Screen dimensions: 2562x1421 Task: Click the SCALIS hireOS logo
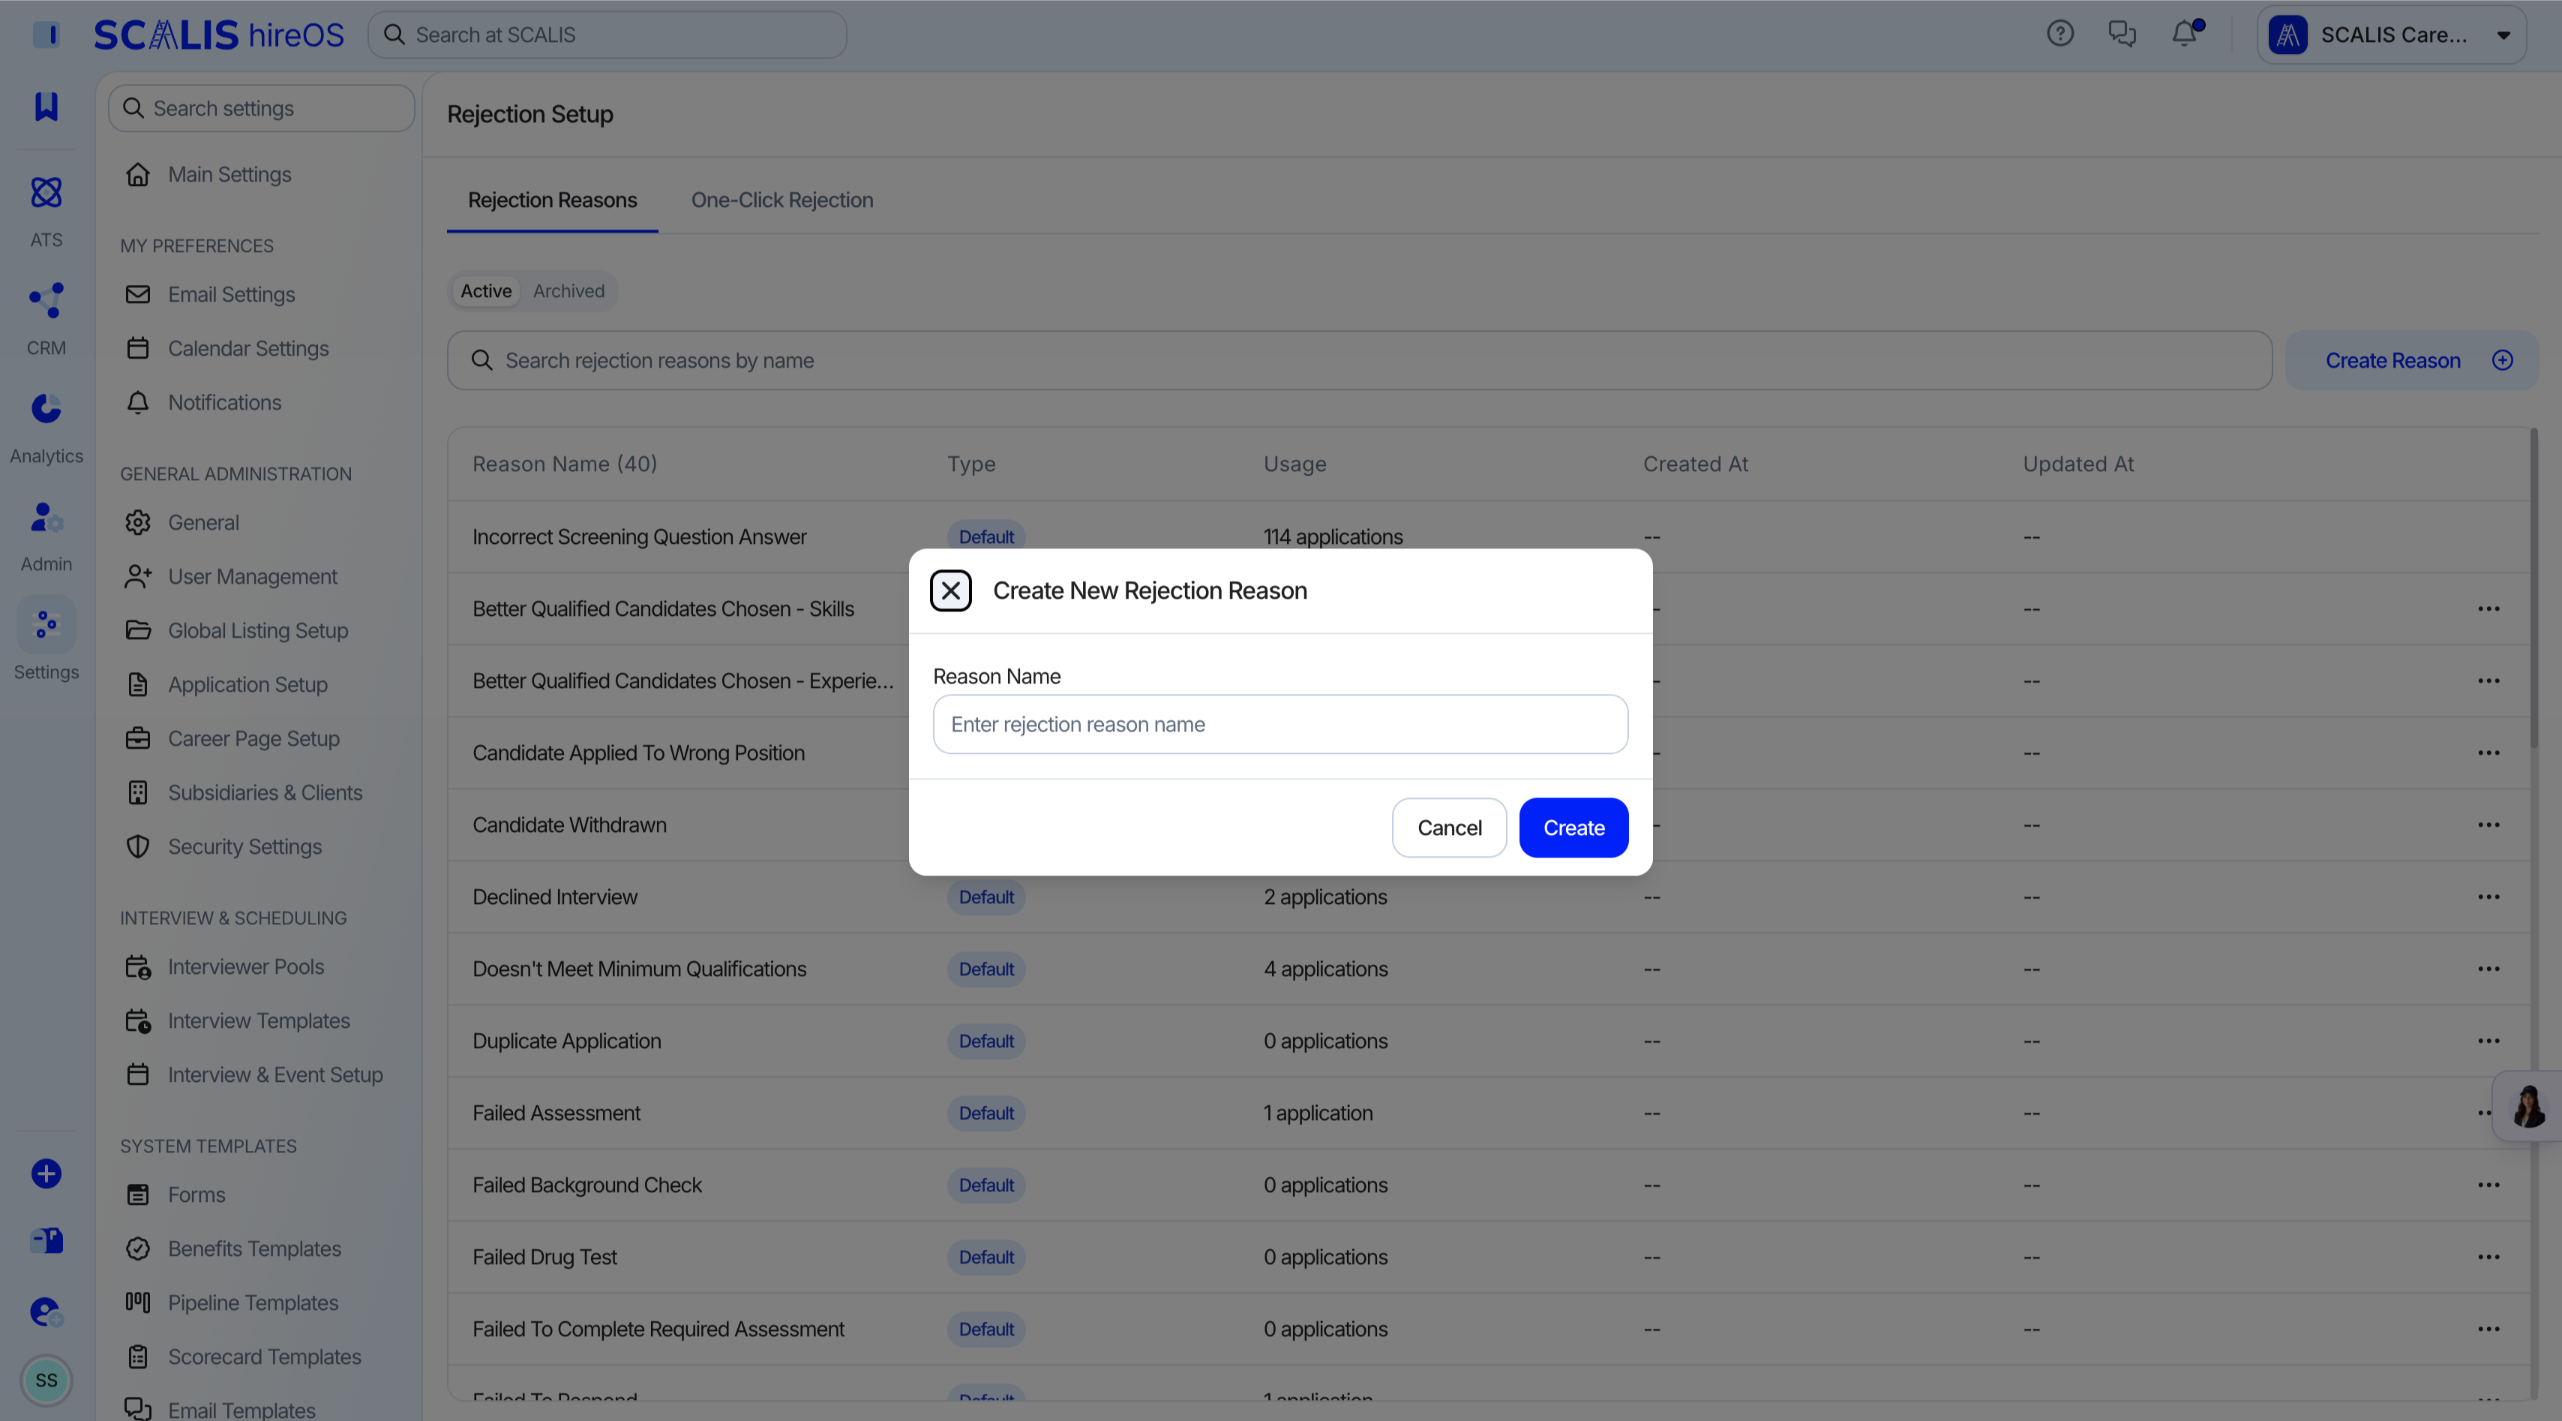[x=218, y=35]
